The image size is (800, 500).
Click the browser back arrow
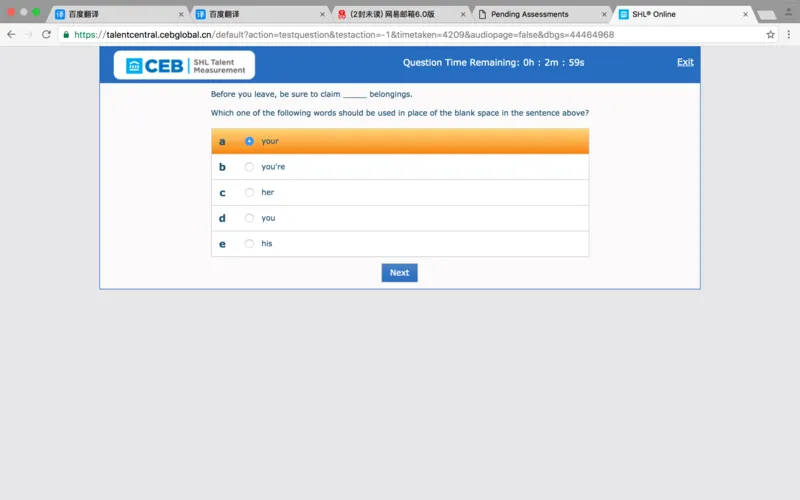[x=11, y=34]
